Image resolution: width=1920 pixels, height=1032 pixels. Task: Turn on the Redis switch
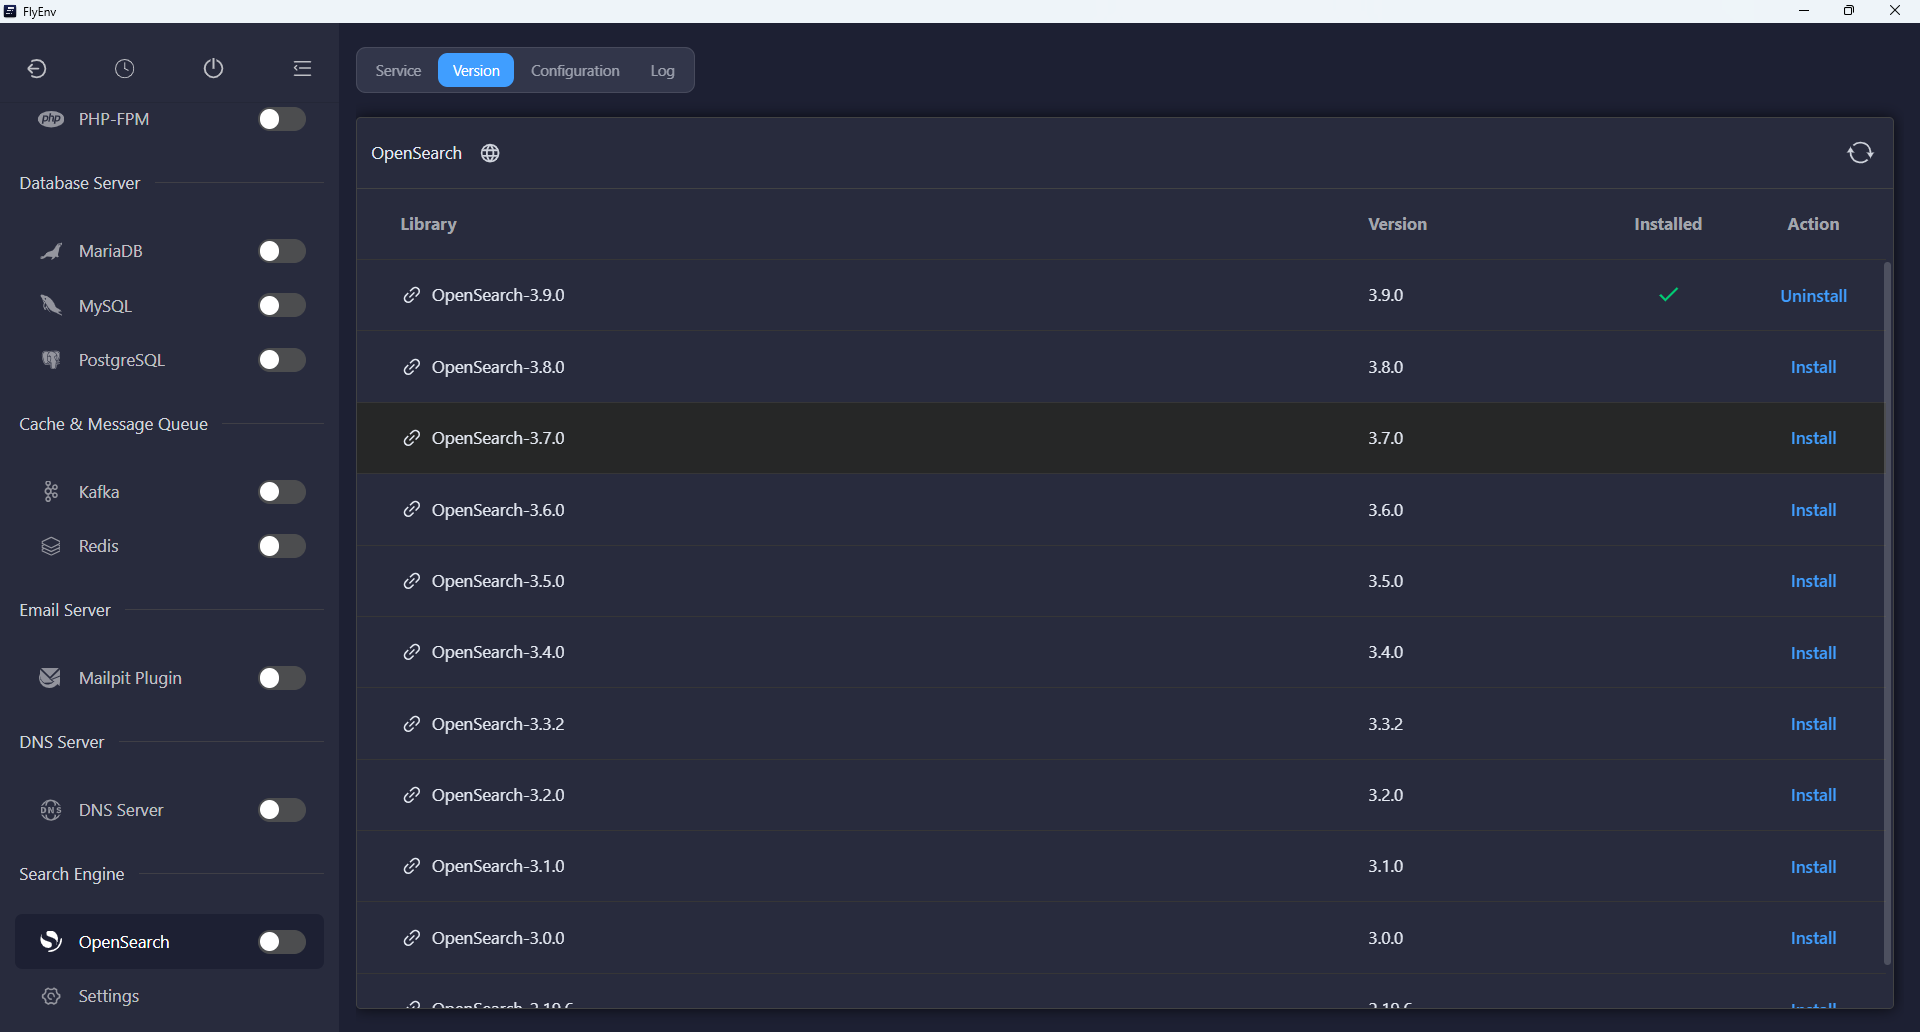[282, 546]
